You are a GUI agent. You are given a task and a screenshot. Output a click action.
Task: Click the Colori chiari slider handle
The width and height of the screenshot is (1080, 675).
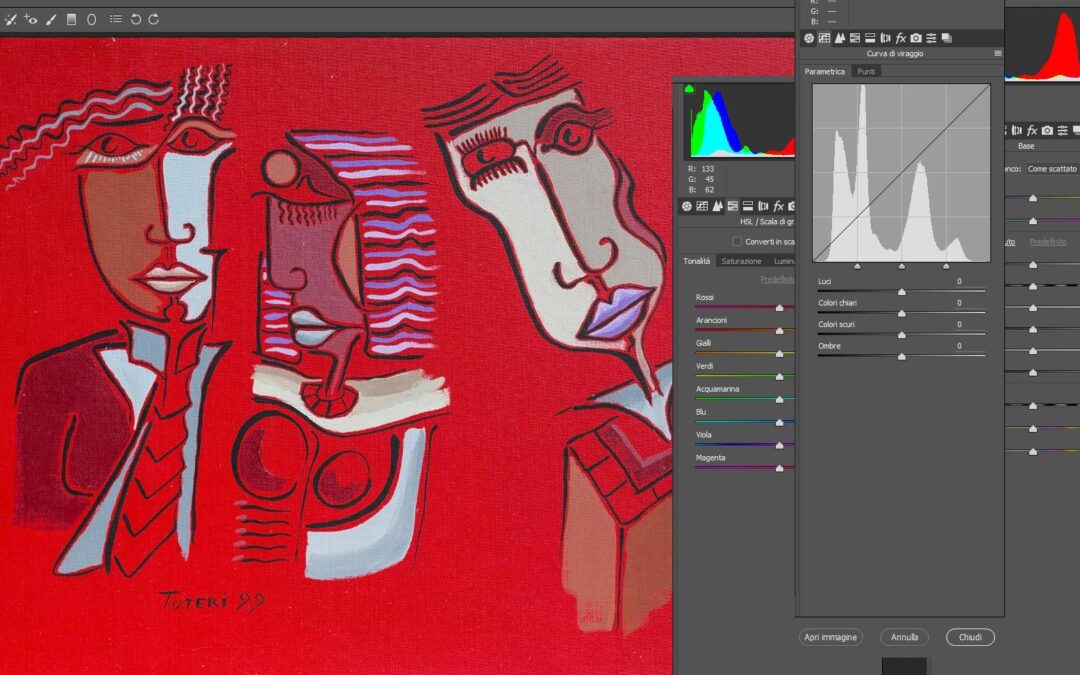pyautogui.click(x=902, y=313)
